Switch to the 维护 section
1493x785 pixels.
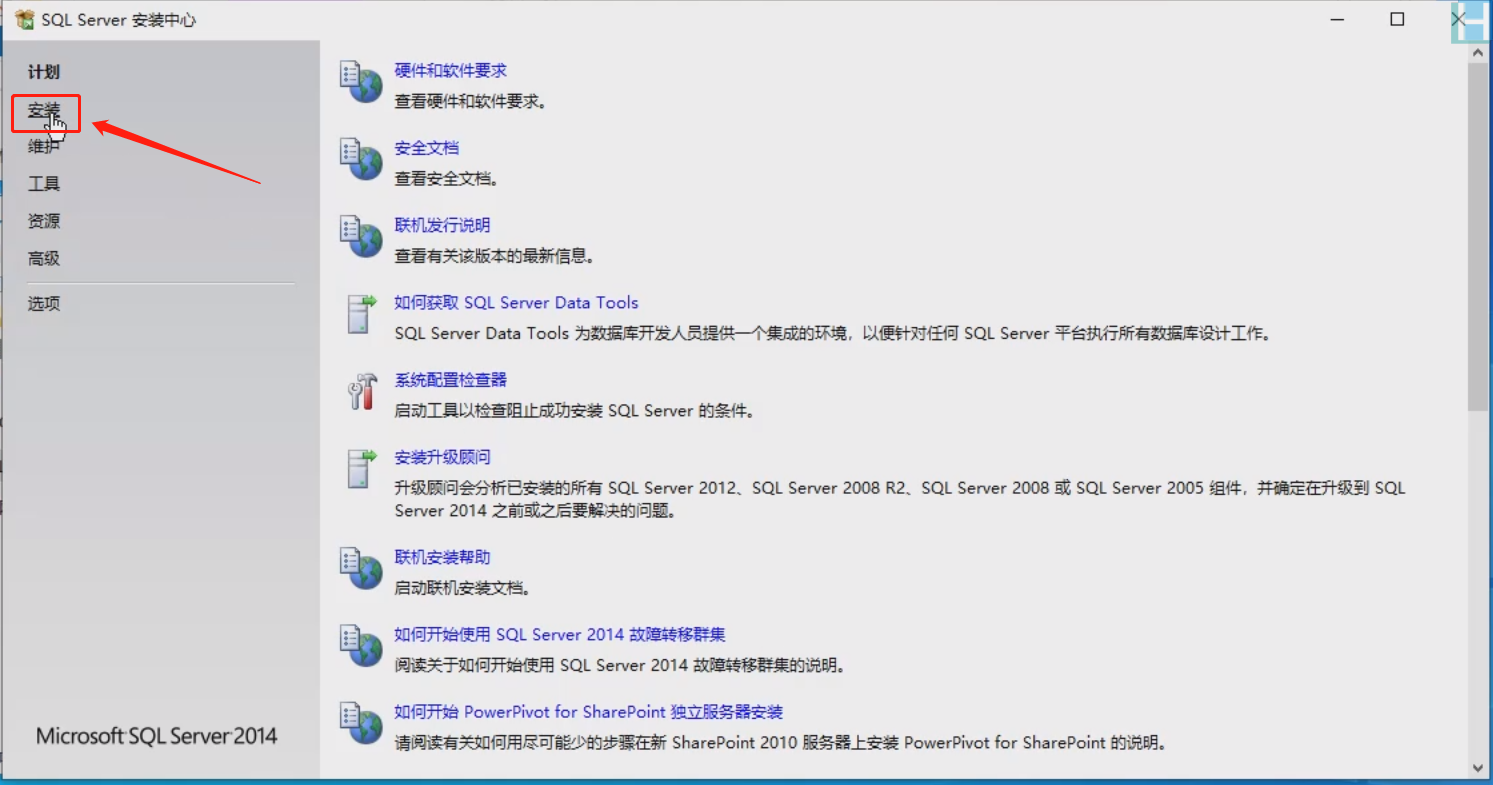tap(44, 147)
